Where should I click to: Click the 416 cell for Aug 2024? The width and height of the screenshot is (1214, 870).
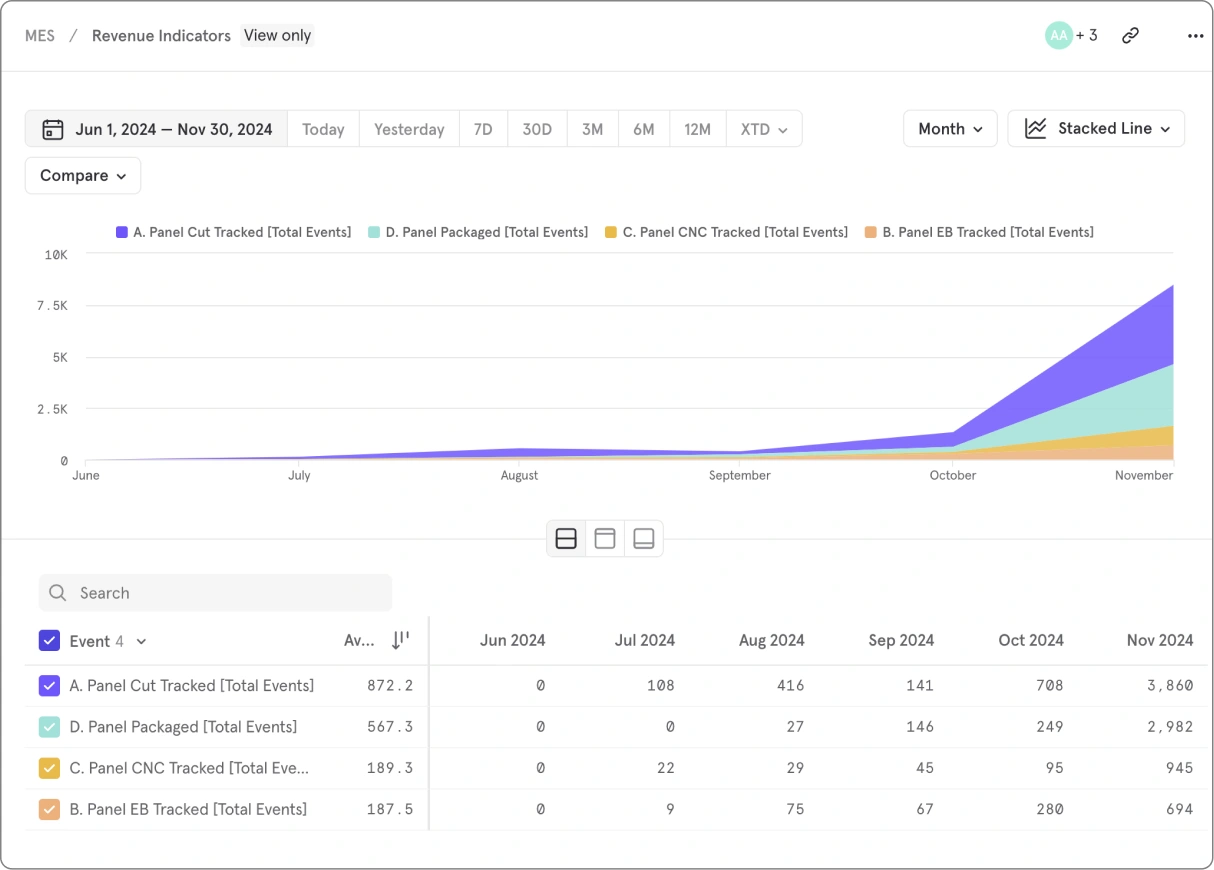[x=790, y=686]
